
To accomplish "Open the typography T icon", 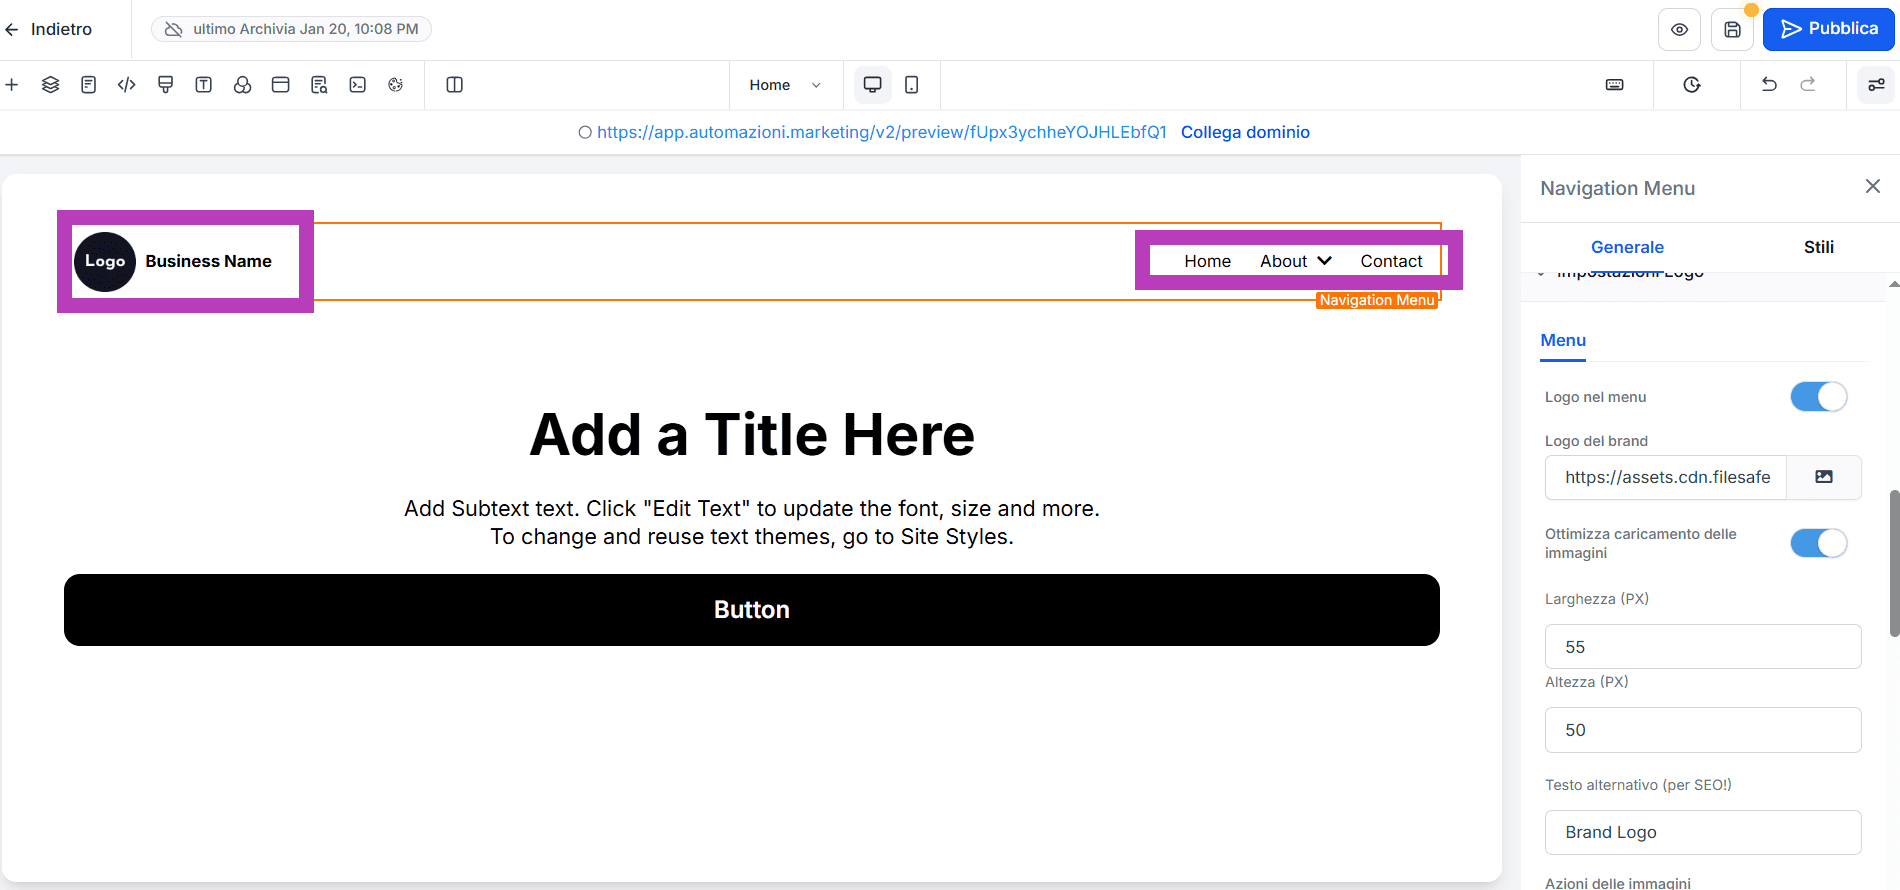I will click(204, 85).
